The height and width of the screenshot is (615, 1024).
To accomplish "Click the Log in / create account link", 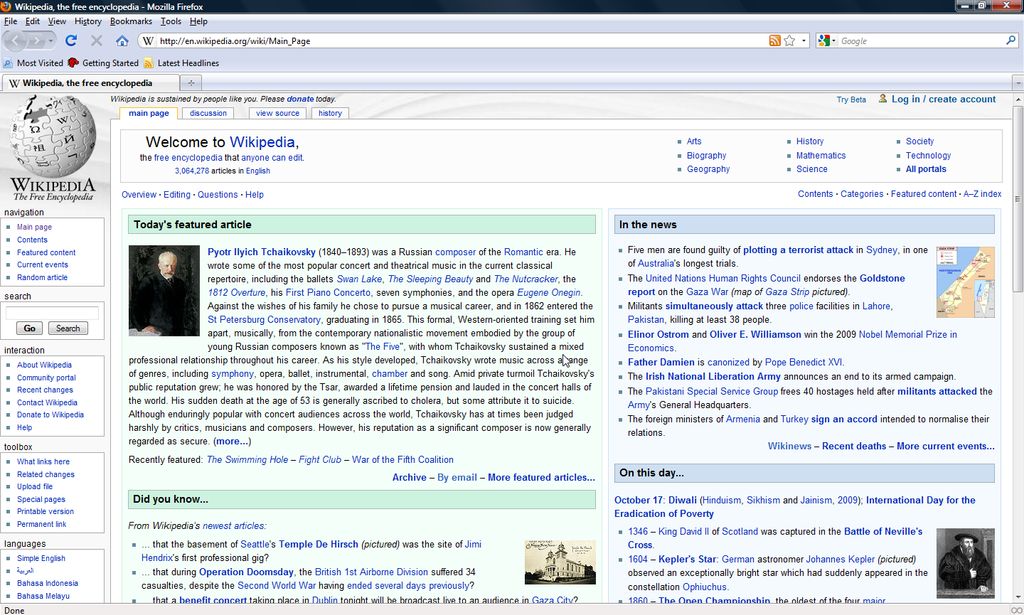I will coord(944,99).
